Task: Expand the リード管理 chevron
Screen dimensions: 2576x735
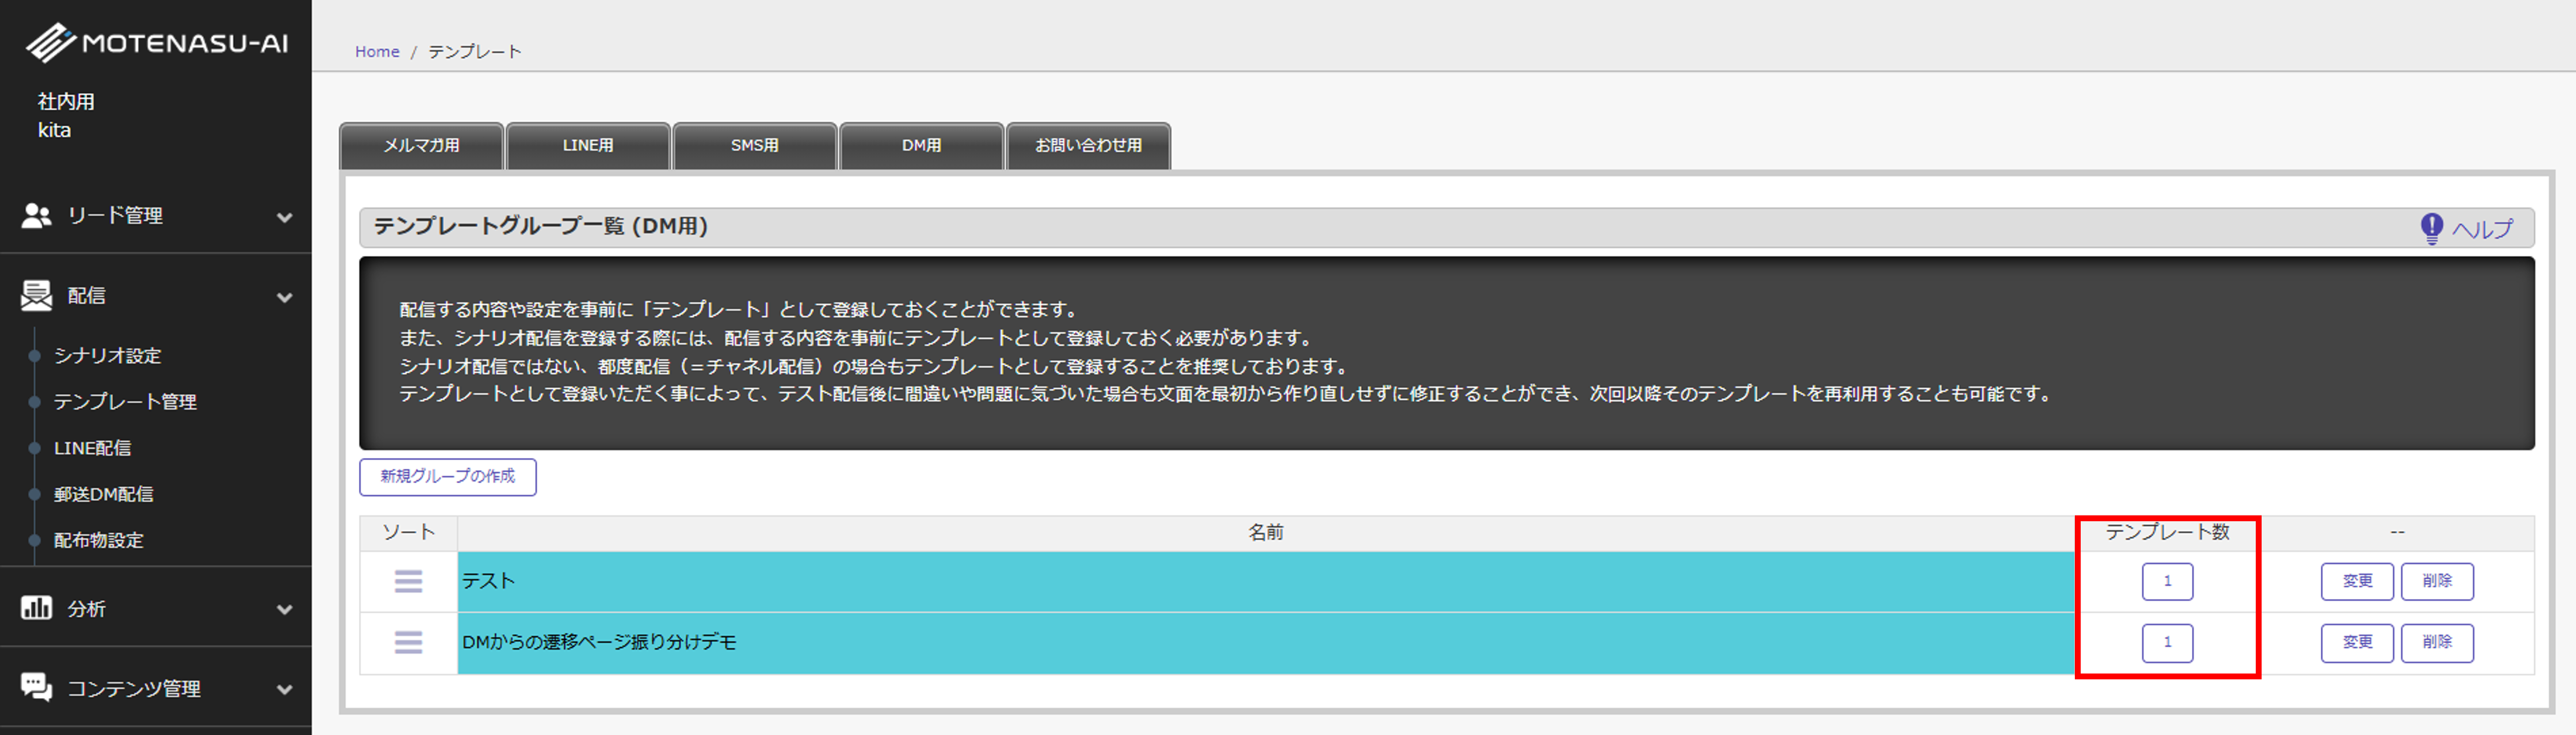Action: click(285, 217)
